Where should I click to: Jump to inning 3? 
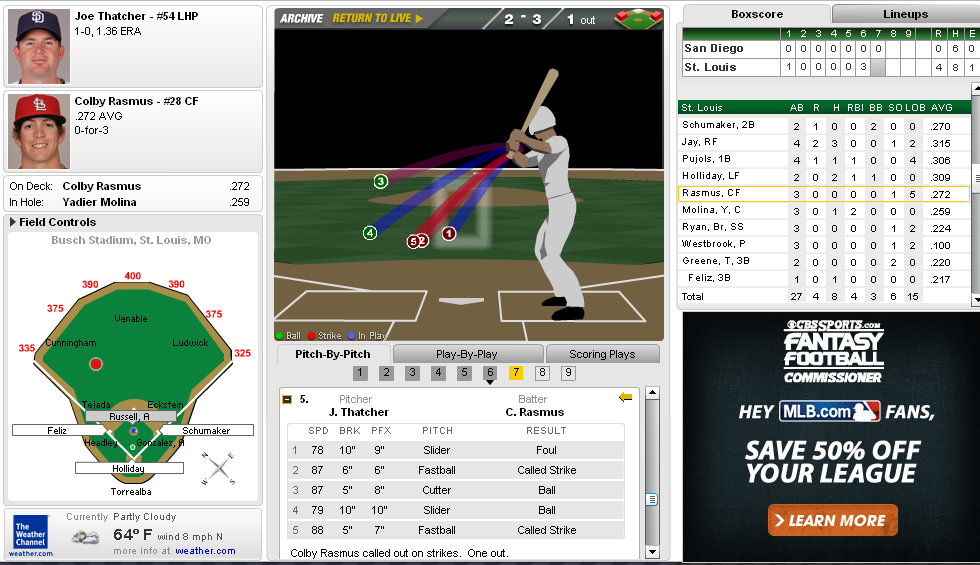point(412,373)
